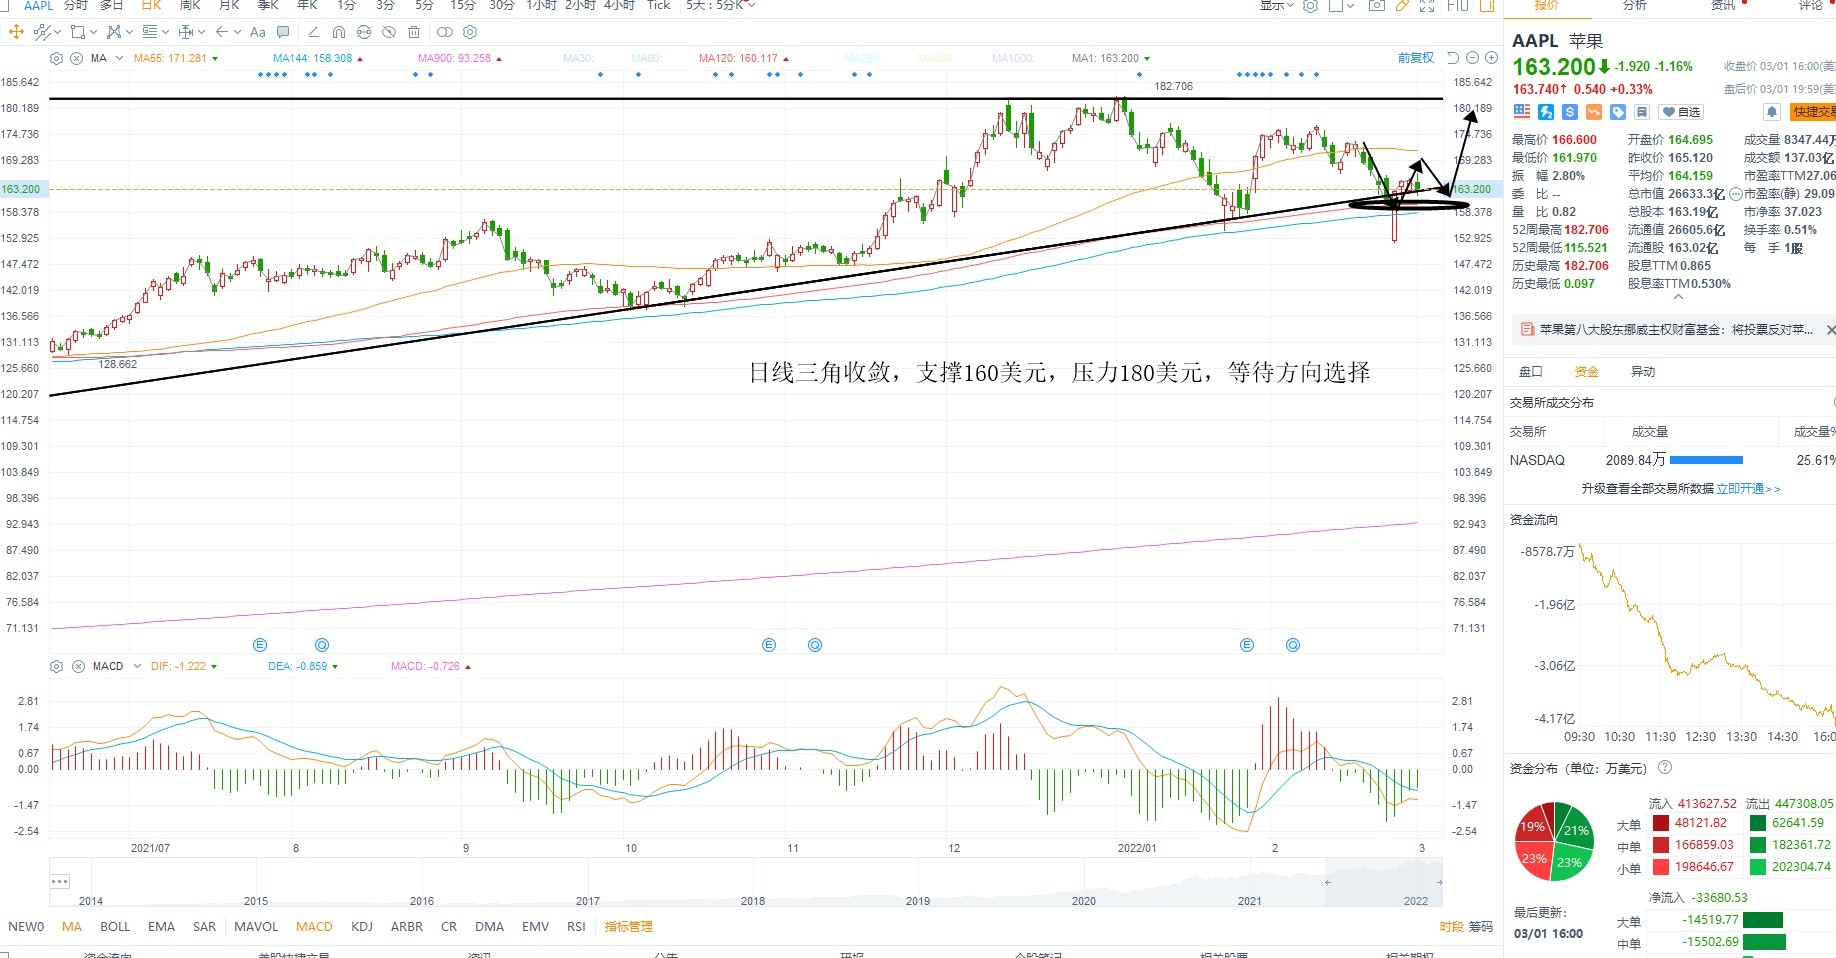The height and width of the screenshot is (958, 1836).
Task: Delete drawings with the trash icon
Action: click(x=414, y=32)
